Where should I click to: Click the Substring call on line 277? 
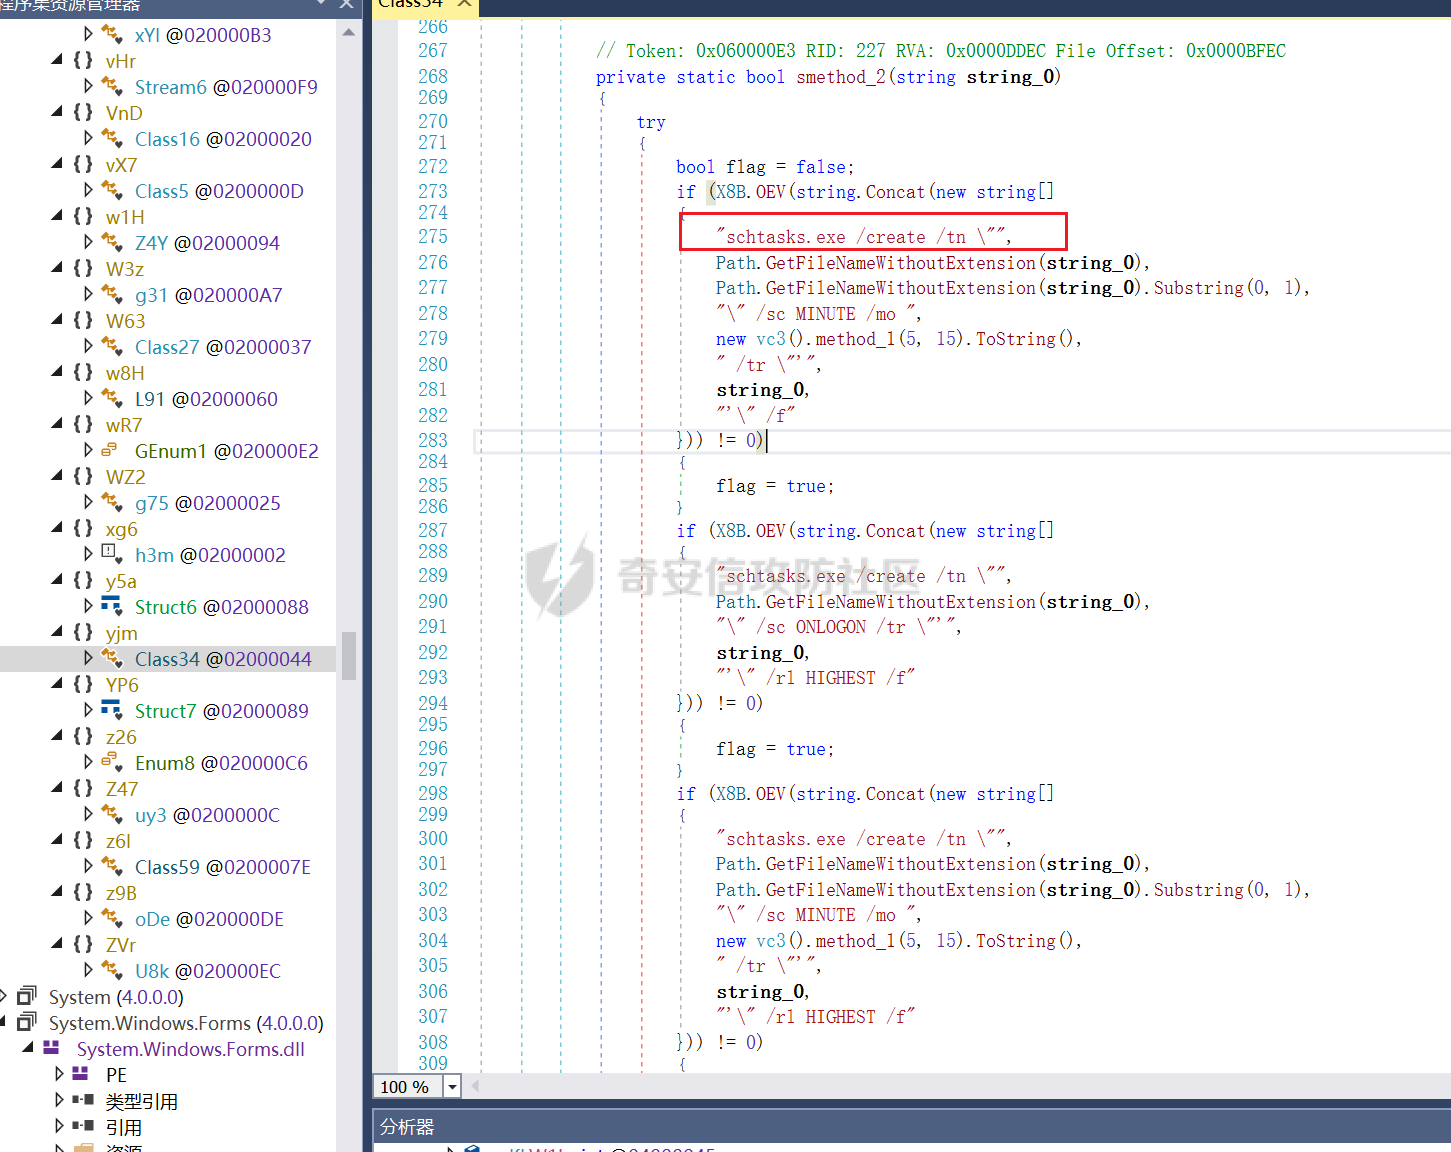1199,288
